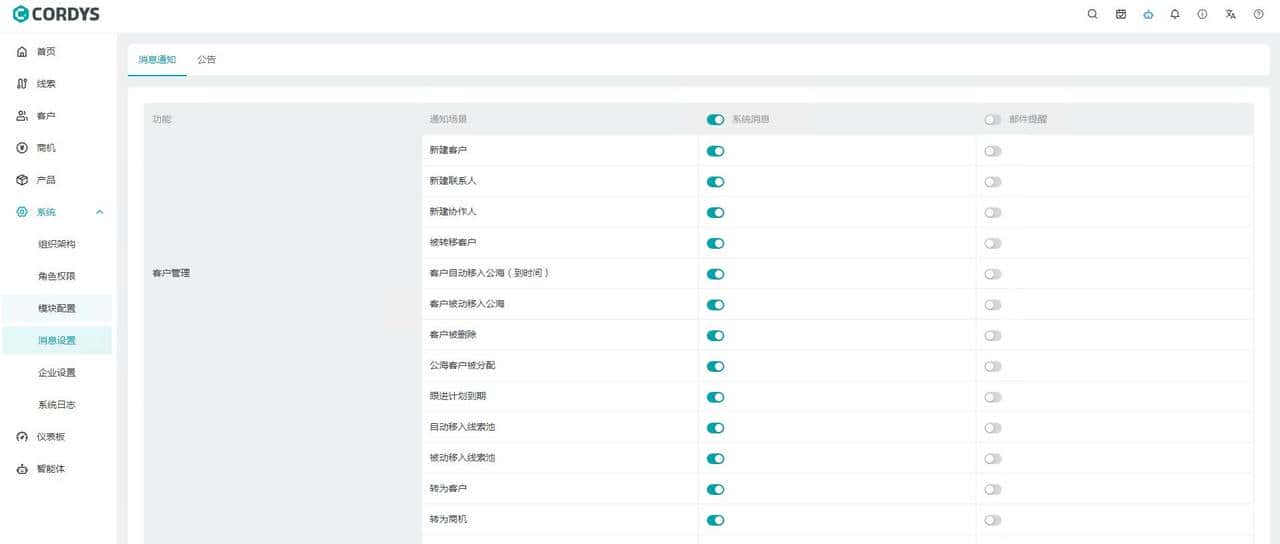The image size is (1280, 544).
Task: Click the 客户被删除 scenario text
Action: 453,335
